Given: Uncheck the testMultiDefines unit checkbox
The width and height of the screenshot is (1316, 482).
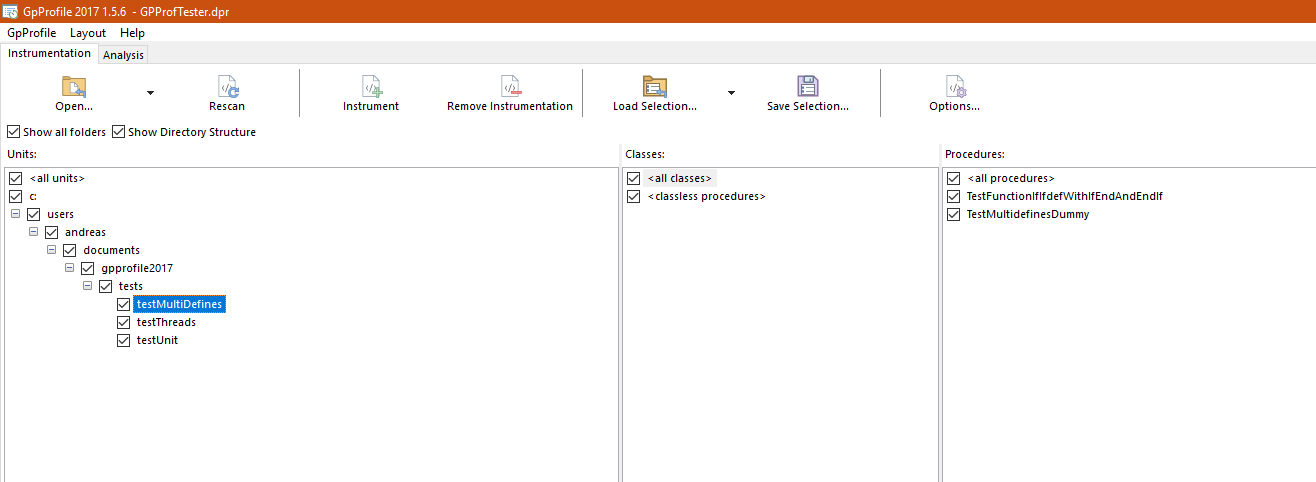Looking at the screenshot, I should pyautogui.click(x=123, y=304).
